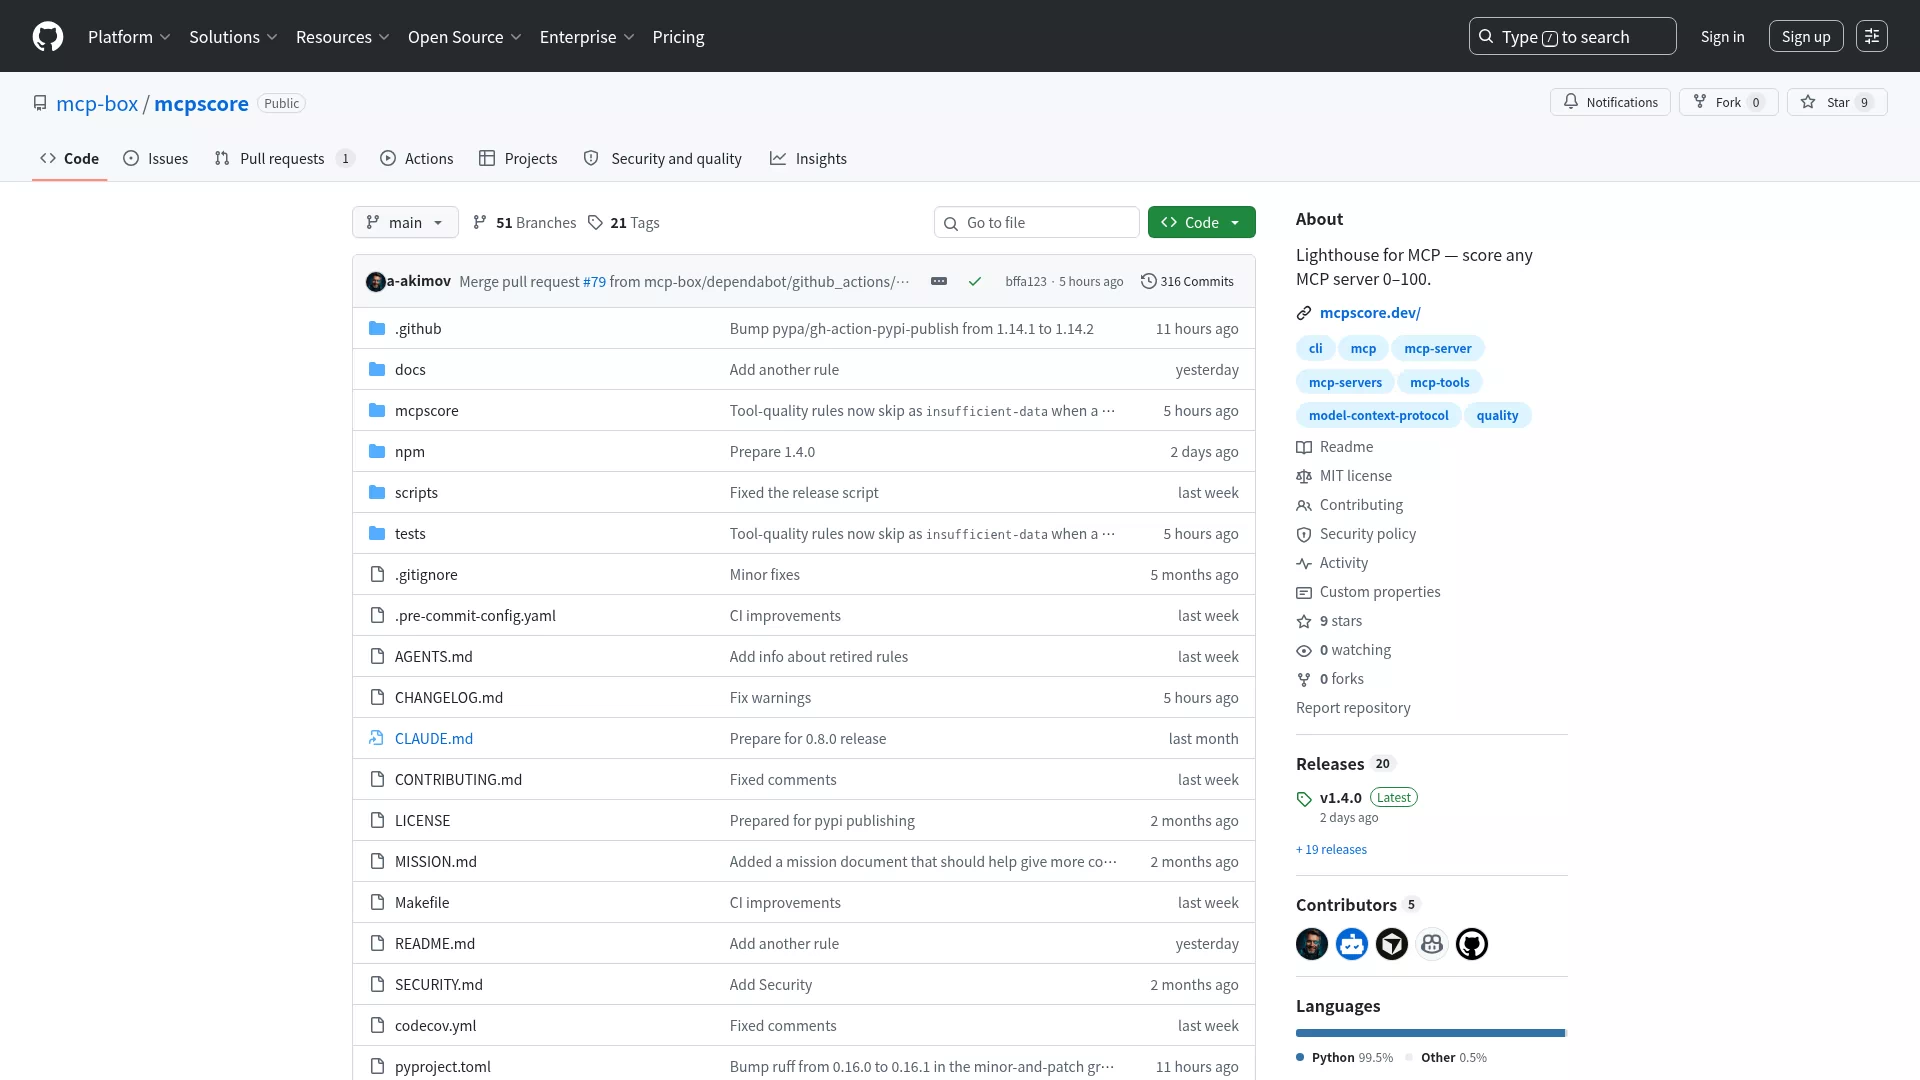Switch to the Insights tab
This screenshot has width=1920, height=1080.
(x=808, y=159)
